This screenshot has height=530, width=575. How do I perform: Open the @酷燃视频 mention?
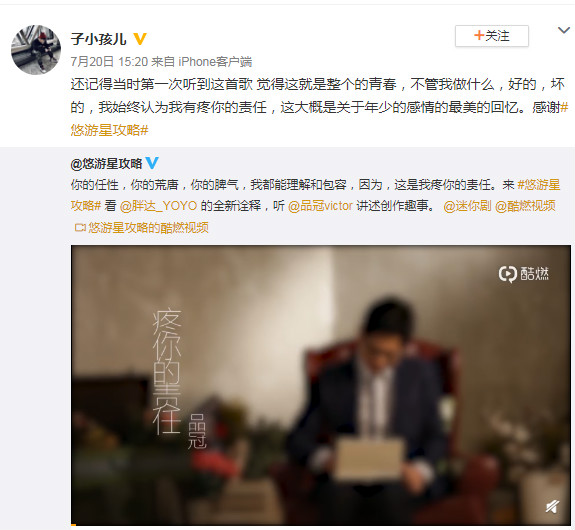(525, 206)
